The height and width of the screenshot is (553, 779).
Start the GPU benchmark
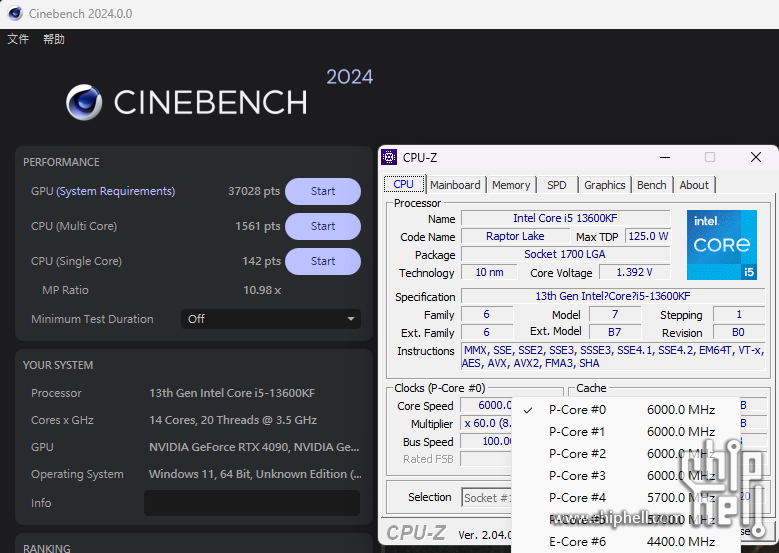click(323, 191)
